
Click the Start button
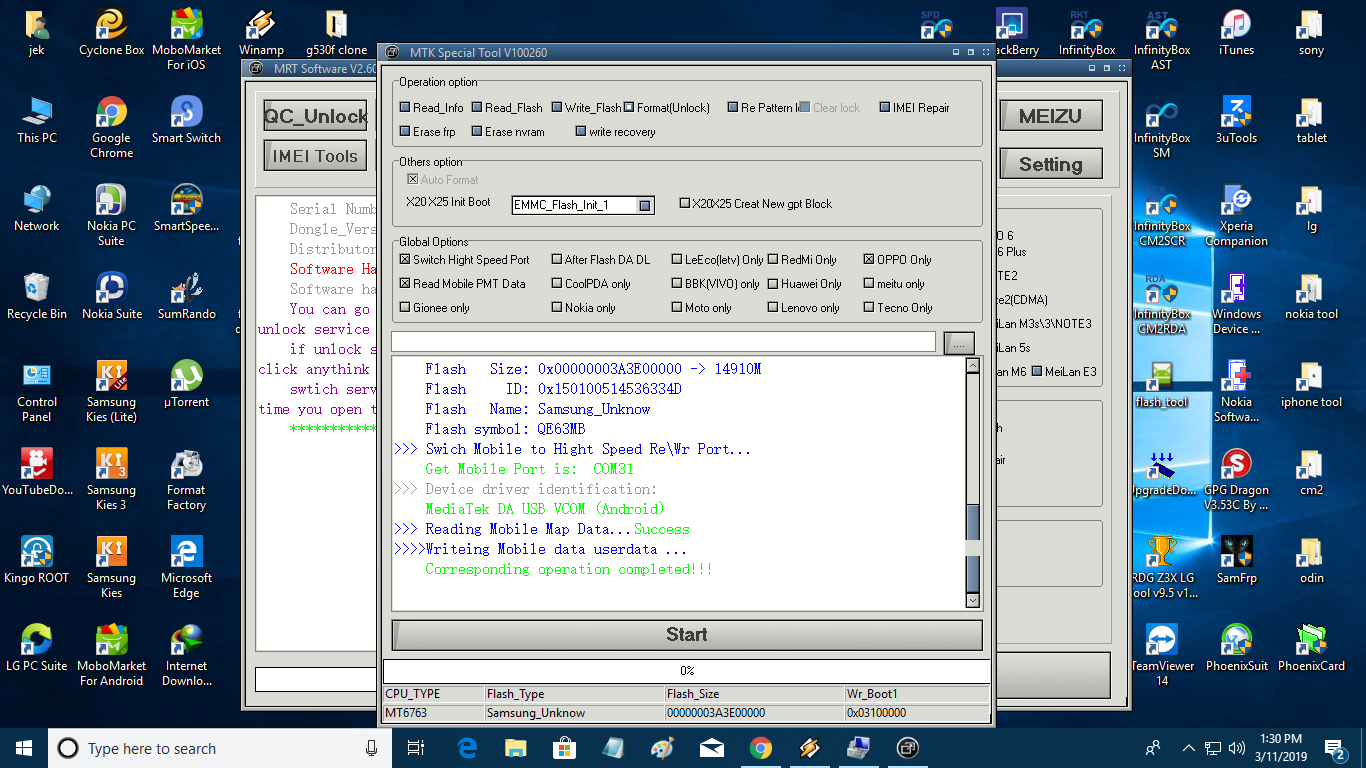(687, 635)
